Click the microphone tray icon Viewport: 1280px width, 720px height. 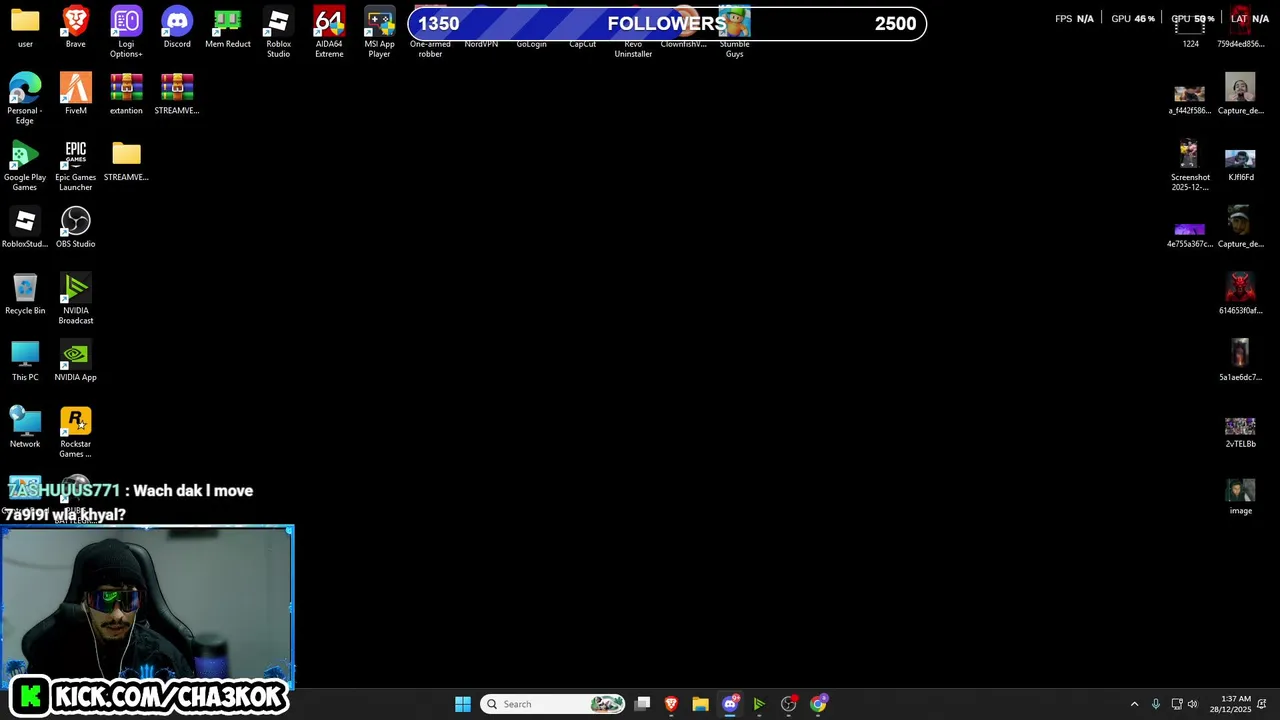click(x=1156, y=704)
